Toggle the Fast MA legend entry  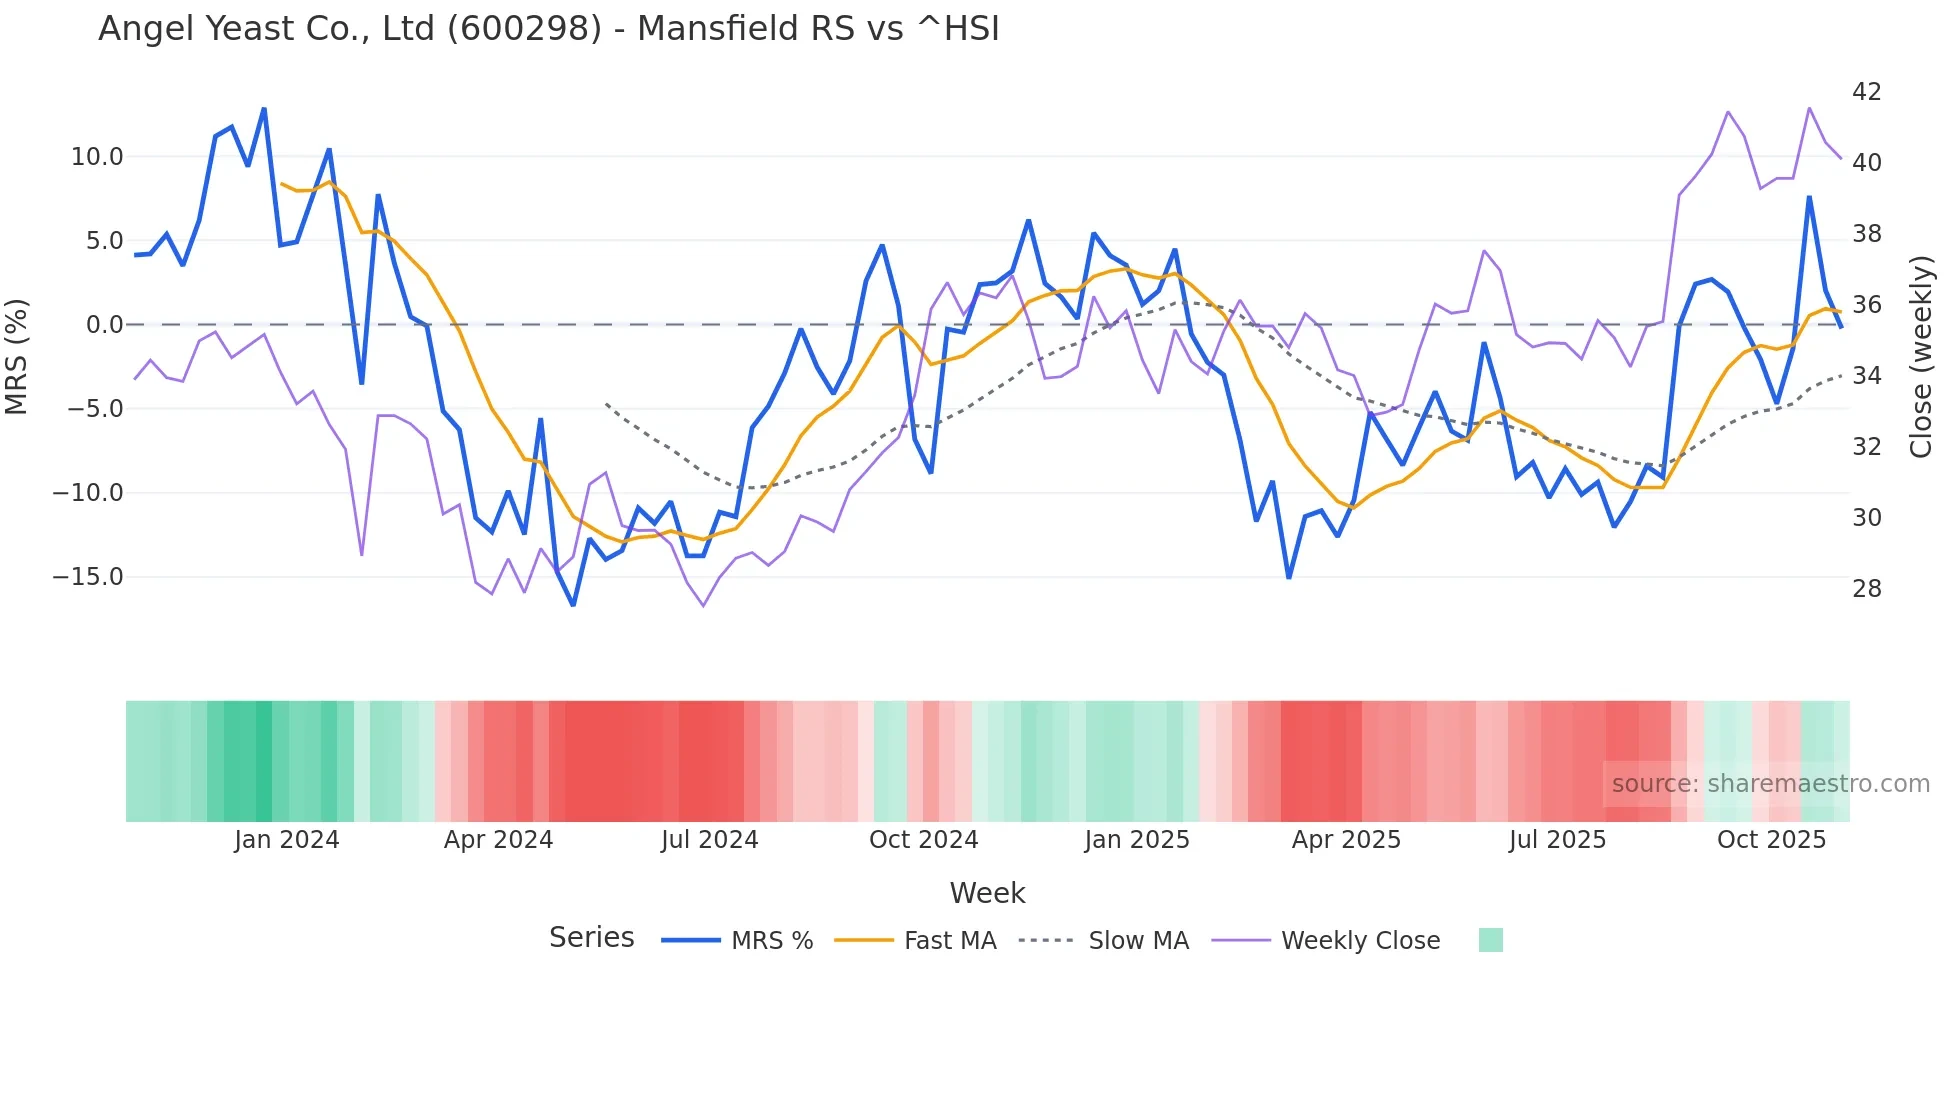(x=915, y=941)
